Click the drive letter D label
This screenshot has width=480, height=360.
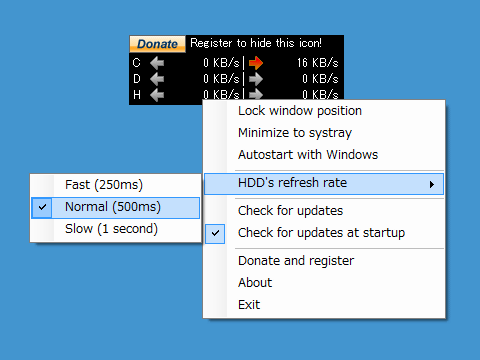coord(137,79)
